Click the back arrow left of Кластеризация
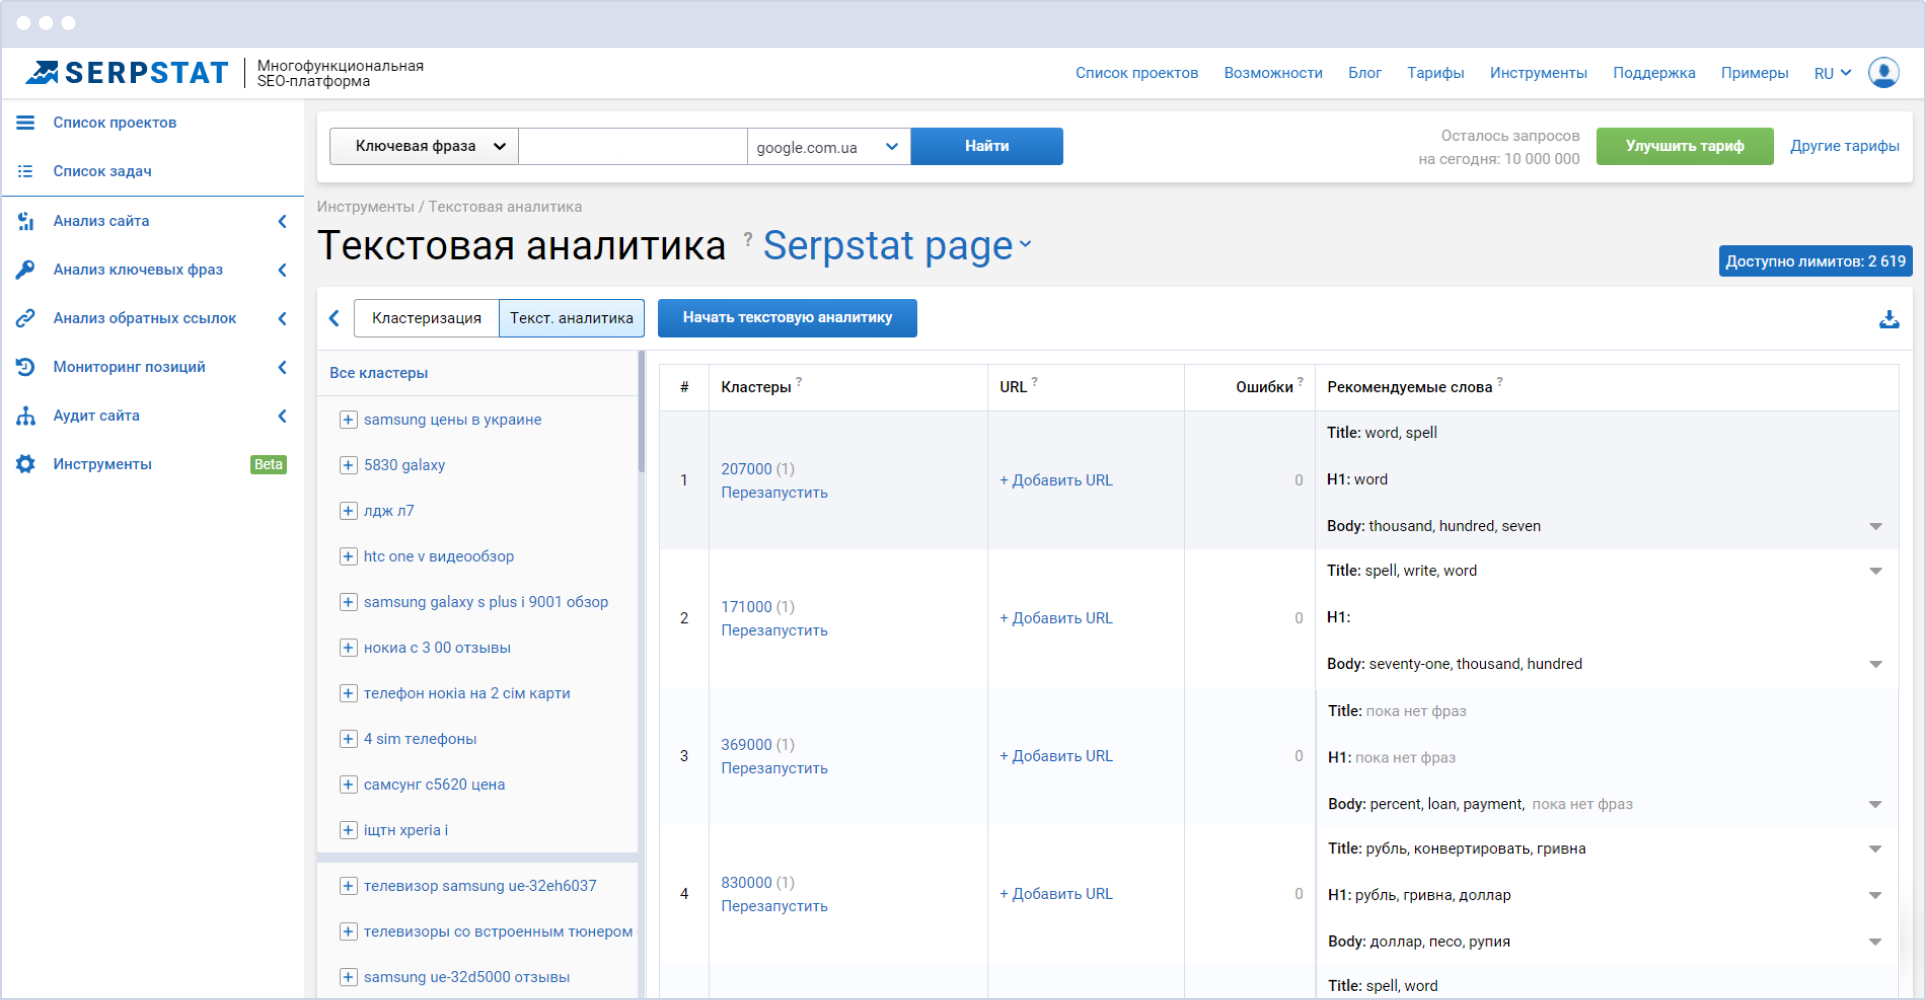The image size is (1926, 1000). tap(334, 318)
